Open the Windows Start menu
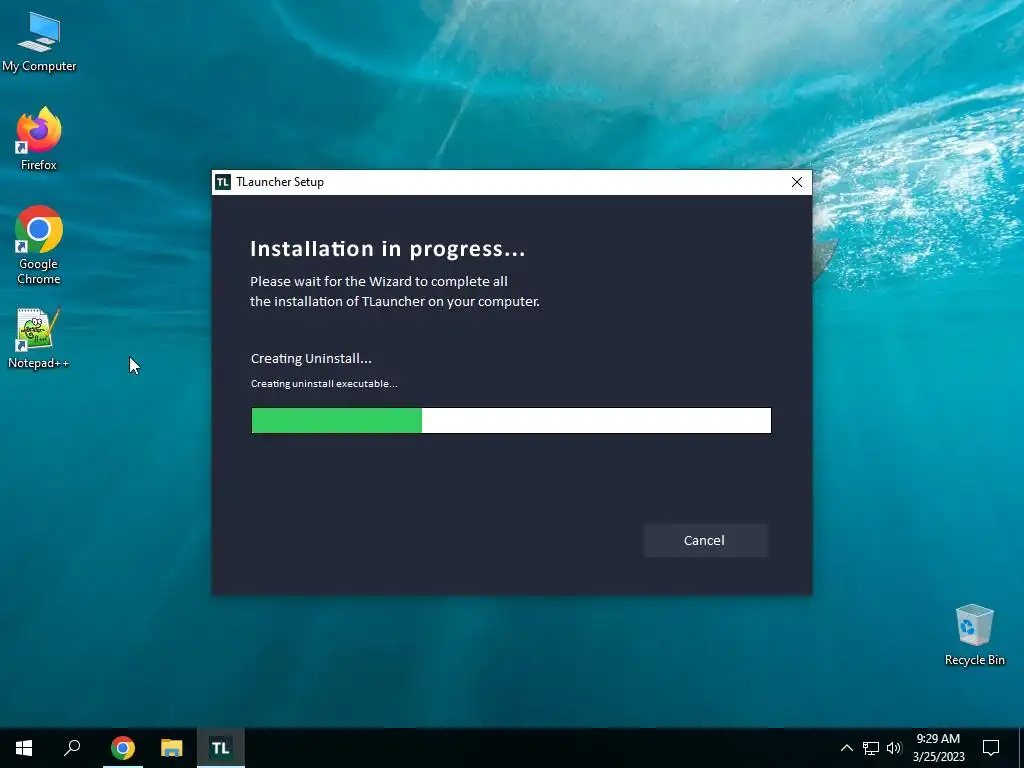The height and width of the screenshot is (768, 1024). [x=24, y=748]
